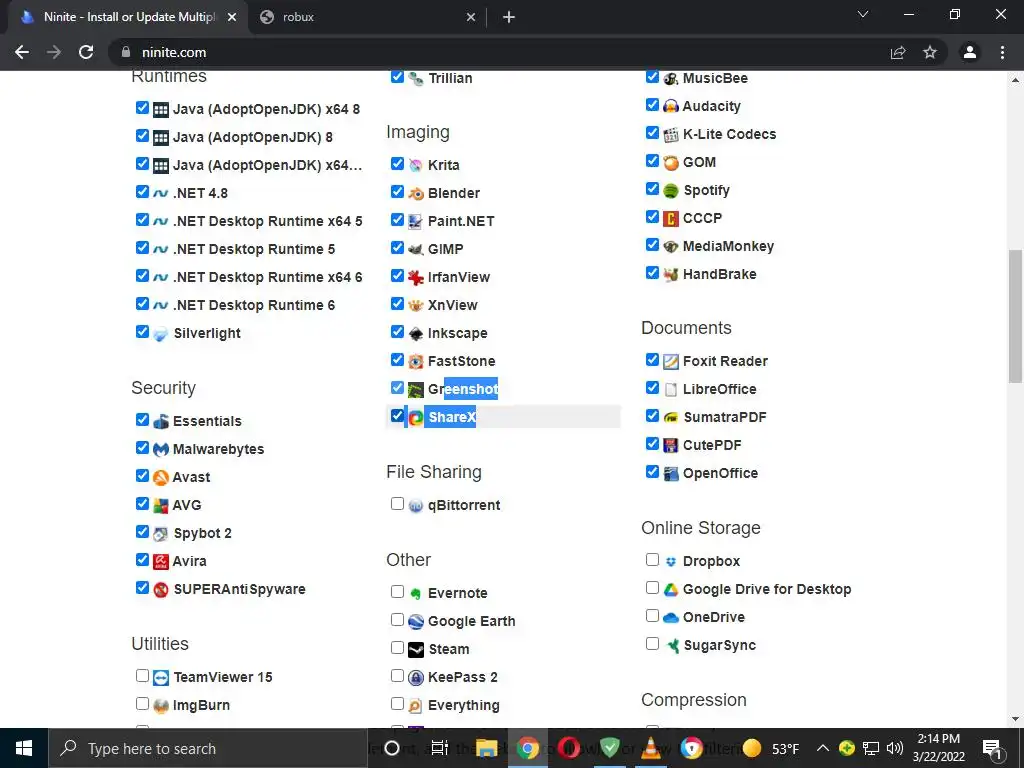Click the "XnView" label

(453, 305)
